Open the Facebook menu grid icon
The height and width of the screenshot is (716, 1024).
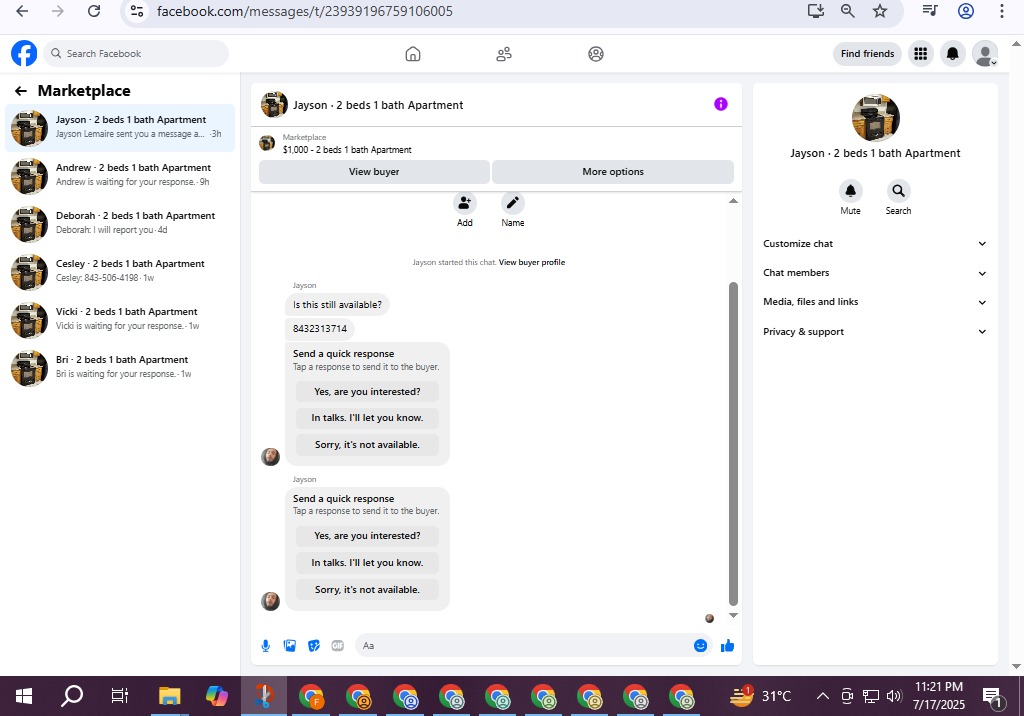click(920, 54)
